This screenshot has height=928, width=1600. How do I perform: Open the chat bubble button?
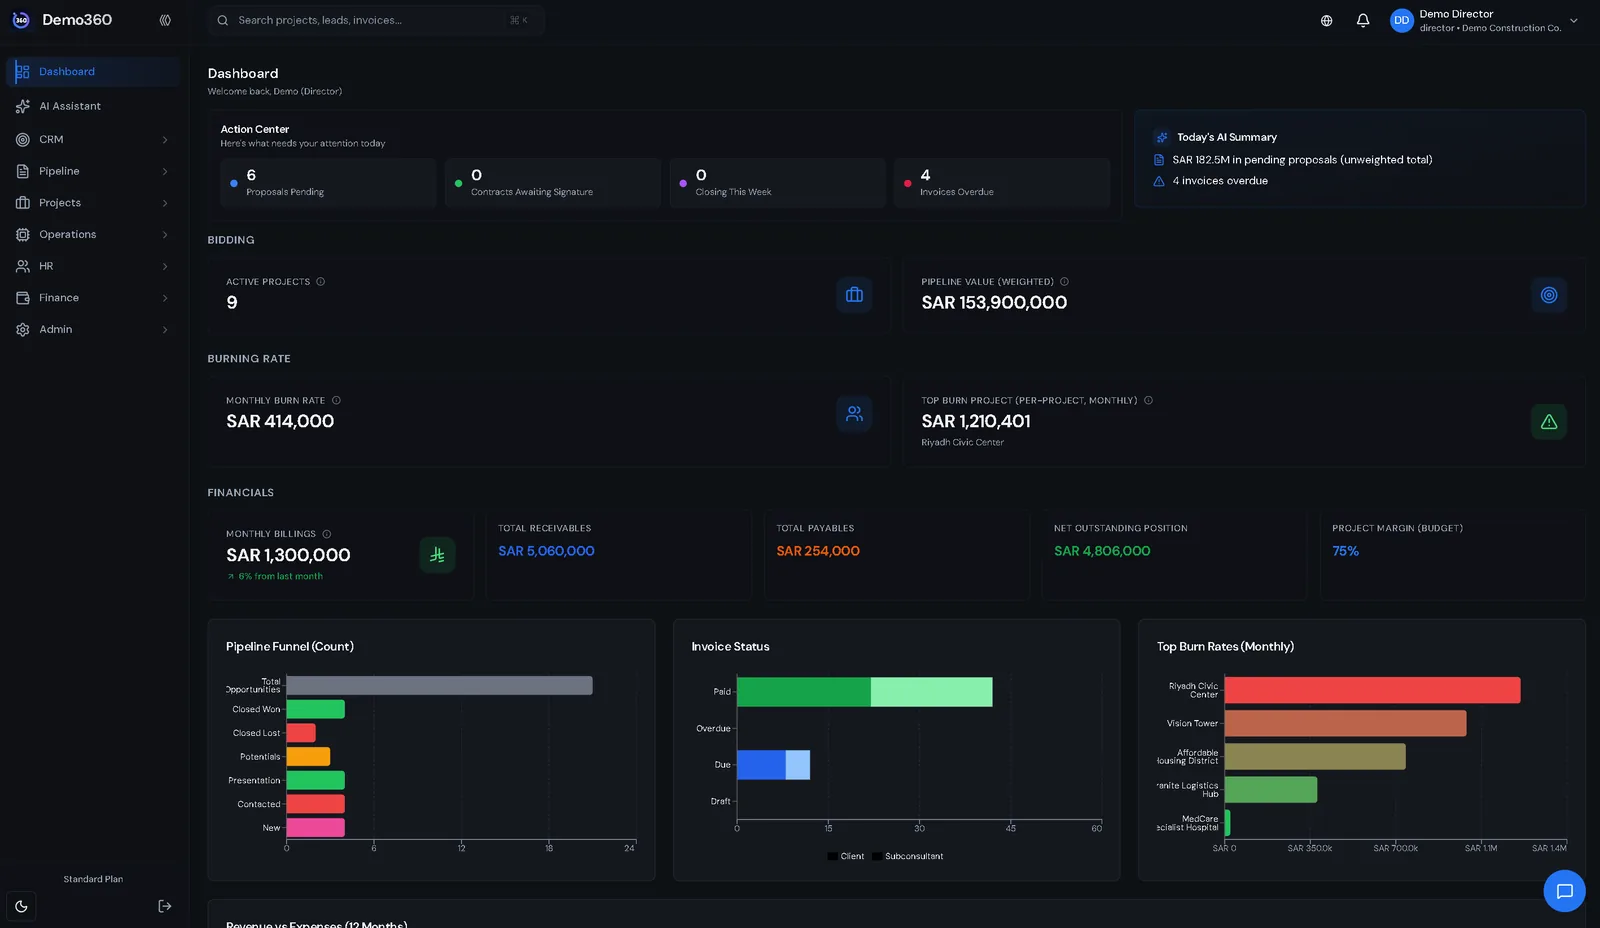point(1564,891)
